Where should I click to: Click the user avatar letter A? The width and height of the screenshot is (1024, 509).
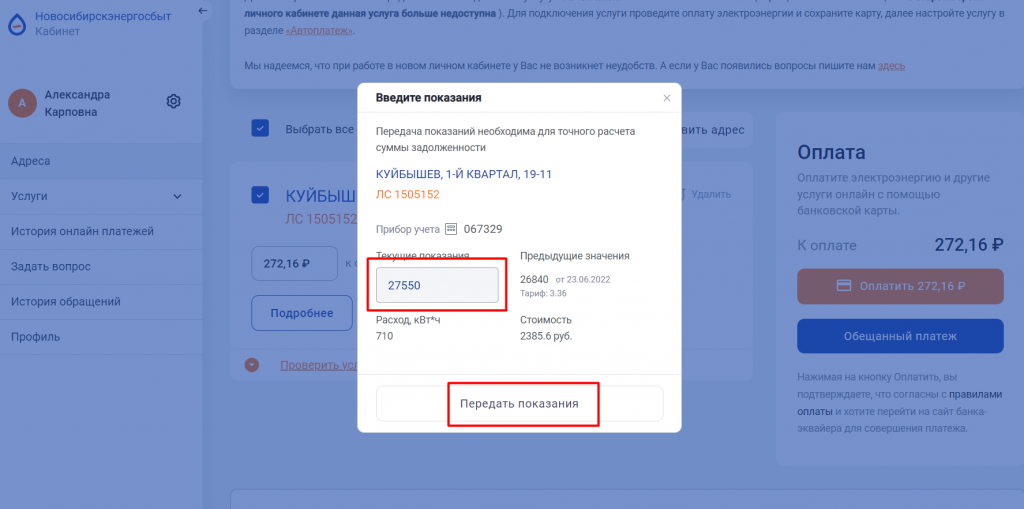pos(22,102)
